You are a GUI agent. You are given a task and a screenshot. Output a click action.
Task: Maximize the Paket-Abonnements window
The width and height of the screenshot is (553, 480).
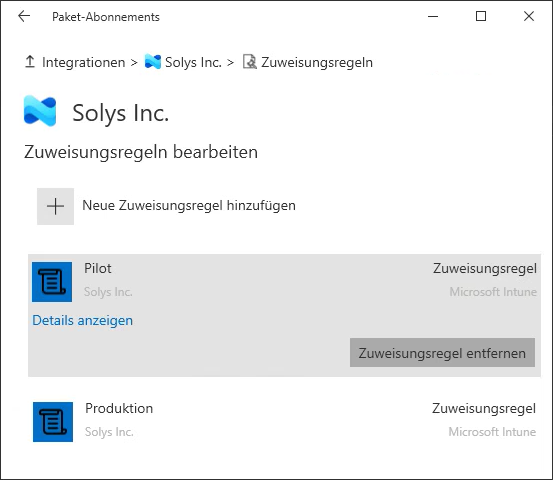click(481, 16)
